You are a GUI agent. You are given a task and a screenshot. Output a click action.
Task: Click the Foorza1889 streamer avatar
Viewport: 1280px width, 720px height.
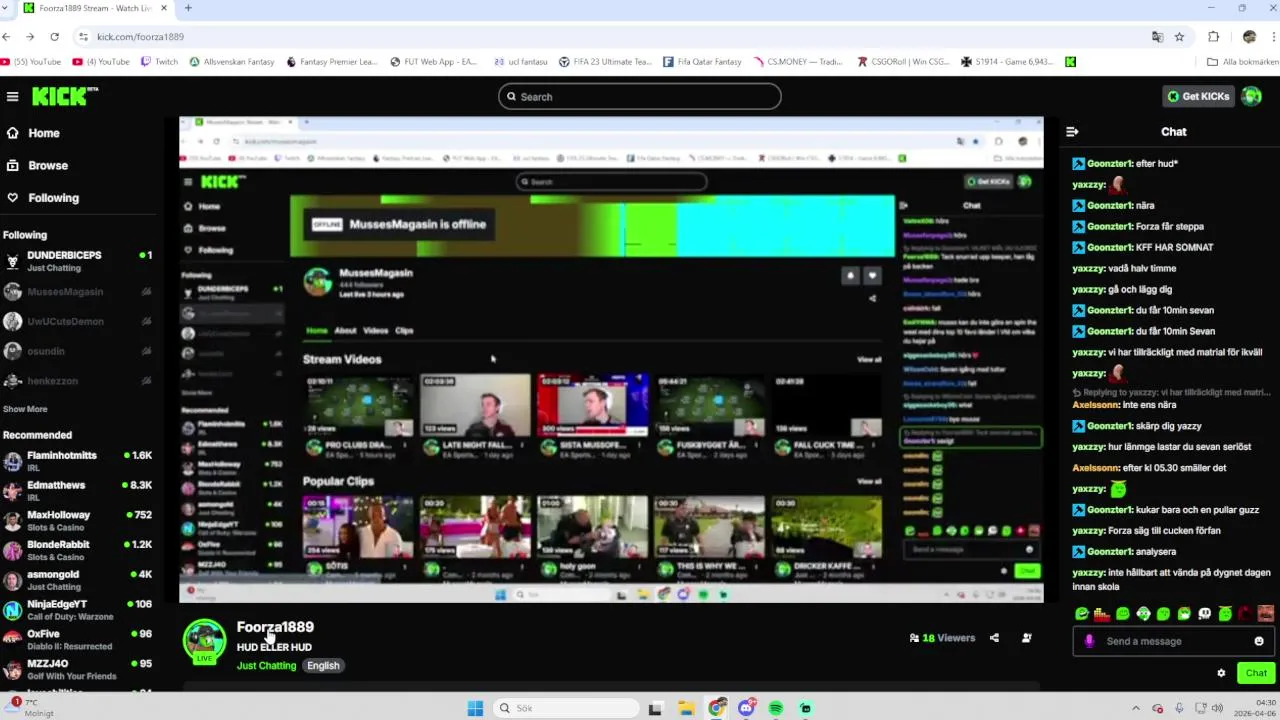pos(204,641)
